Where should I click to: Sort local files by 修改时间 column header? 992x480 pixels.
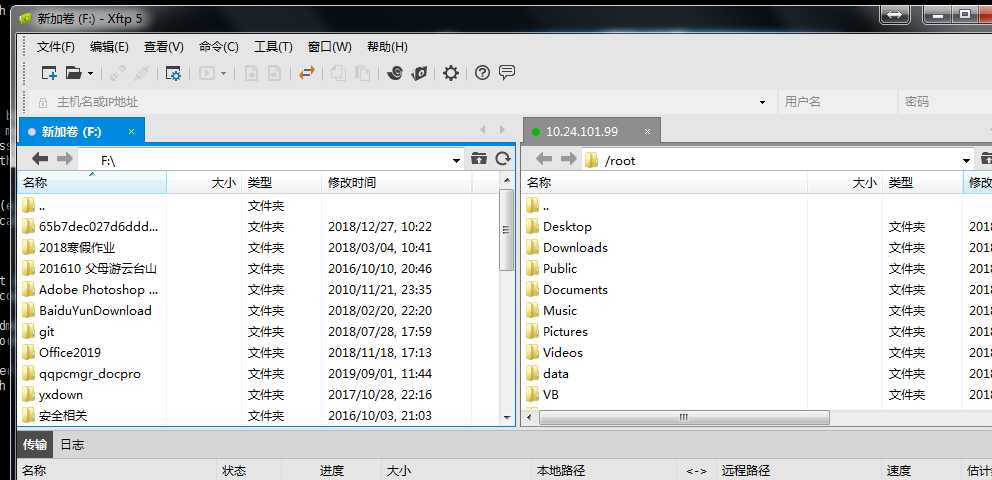397,183
